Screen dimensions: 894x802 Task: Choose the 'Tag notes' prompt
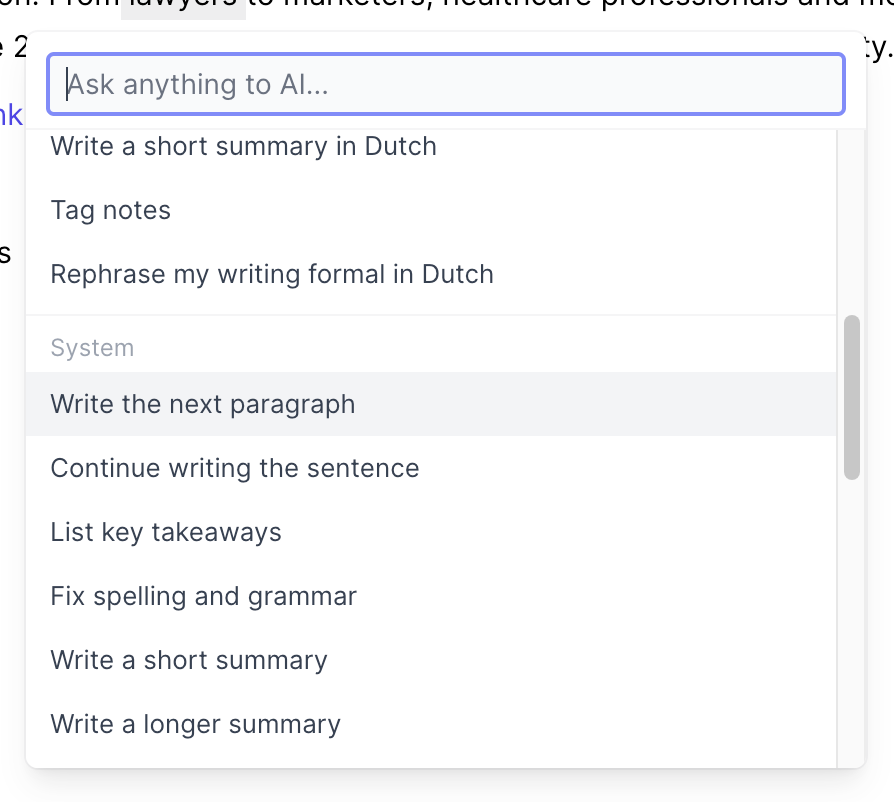(430, 210)
